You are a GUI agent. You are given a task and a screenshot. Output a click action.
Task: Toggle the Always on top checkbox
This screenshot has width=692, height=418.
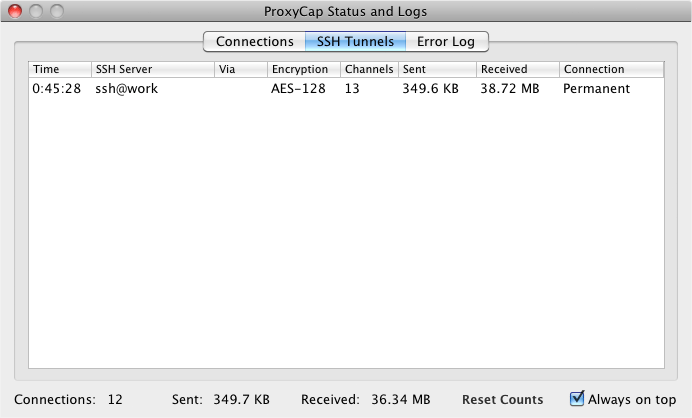click(577, 399)
